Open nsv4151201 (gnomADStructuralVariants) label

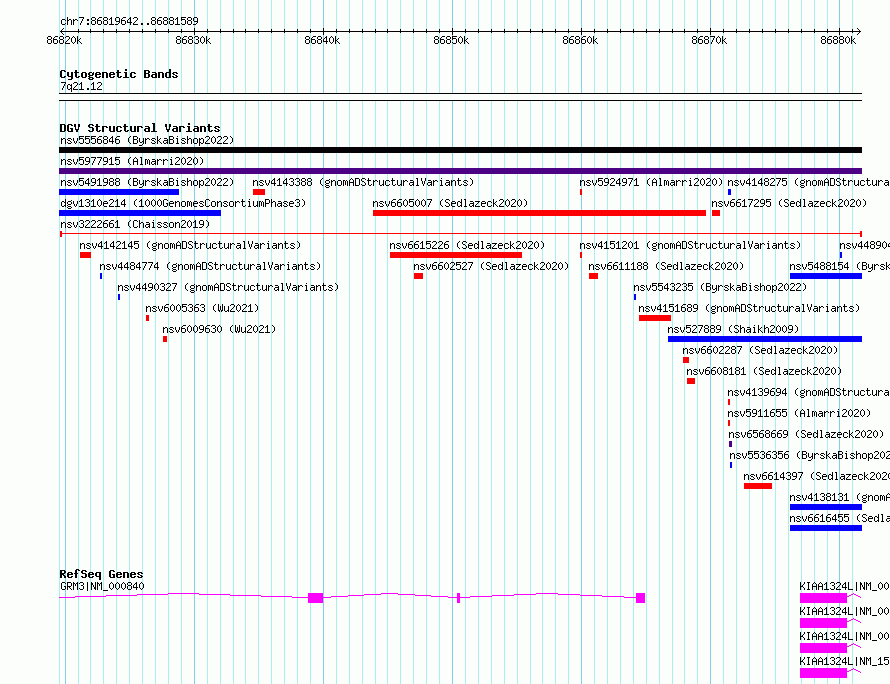690,245
